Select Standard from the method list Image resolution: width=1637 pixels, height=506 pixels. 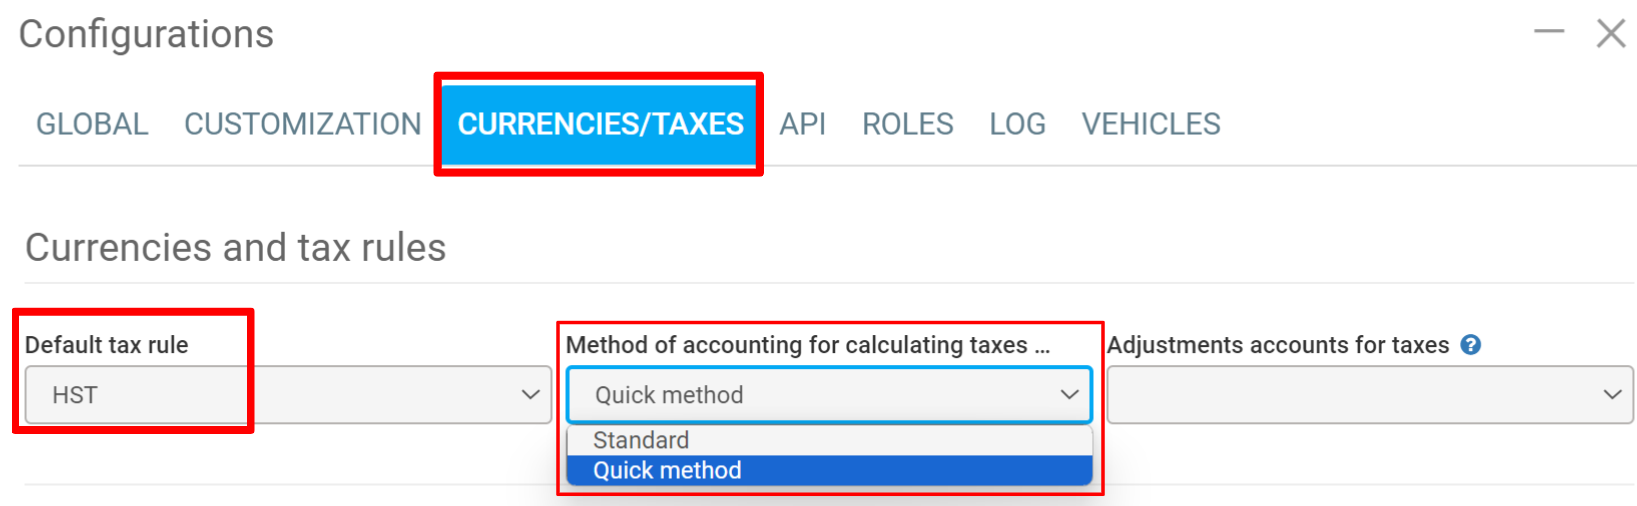pos(641,440)
